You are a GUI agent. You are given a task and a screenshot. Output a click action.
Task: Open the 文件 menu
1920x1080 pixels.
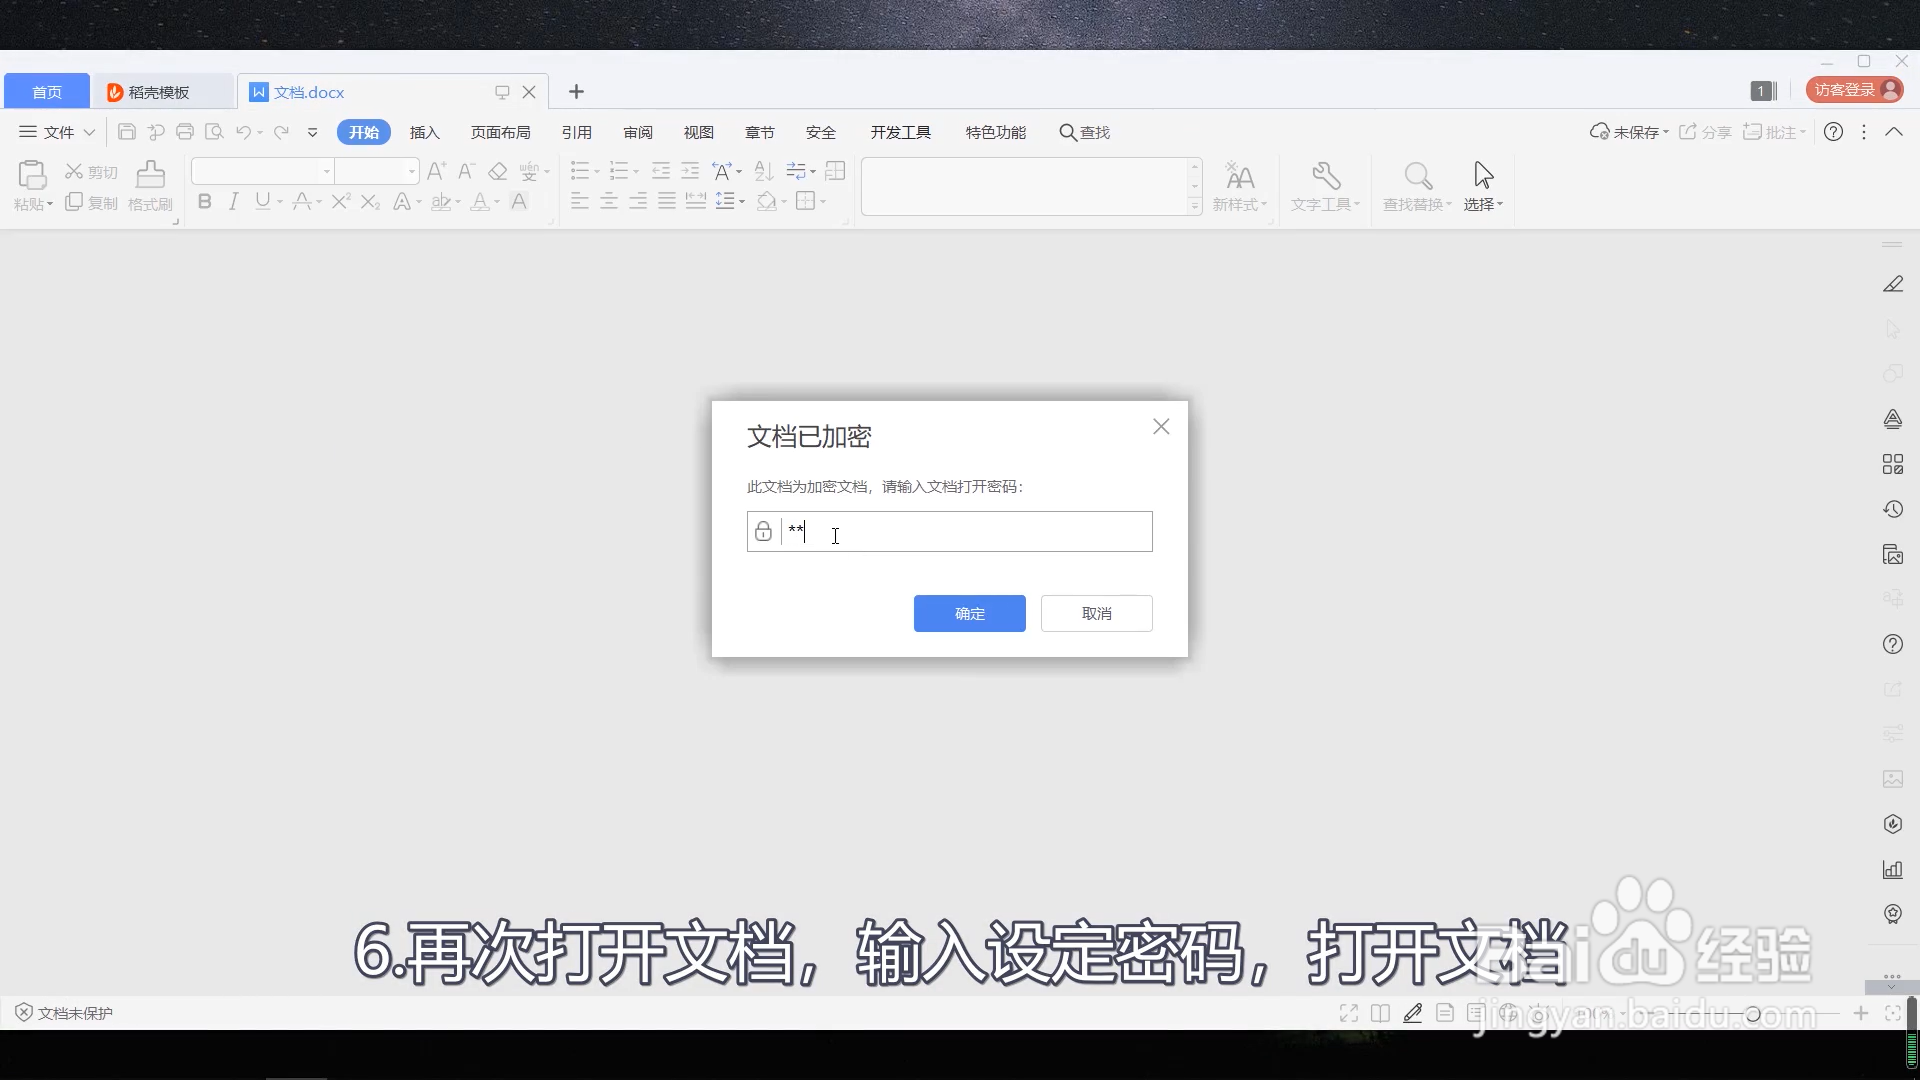click(57, 132)
